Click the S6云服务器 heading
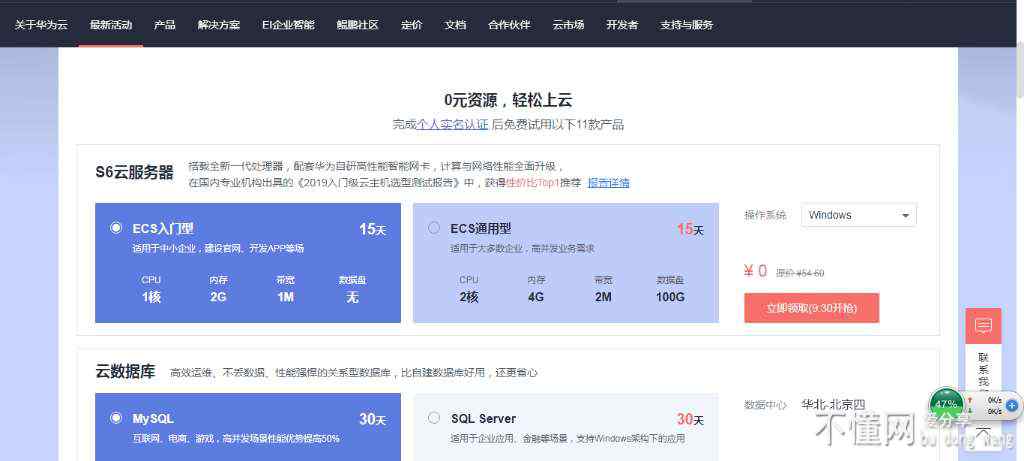Viewport: 1024px width, 461px height. [135, 172]
